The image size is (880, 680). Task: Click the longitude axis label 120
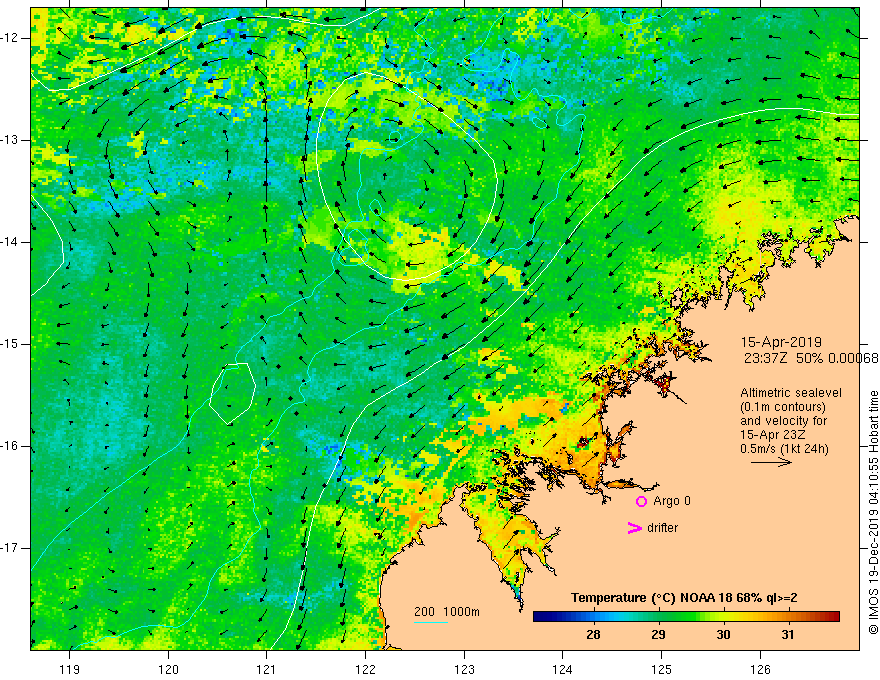tap(168, 669)
